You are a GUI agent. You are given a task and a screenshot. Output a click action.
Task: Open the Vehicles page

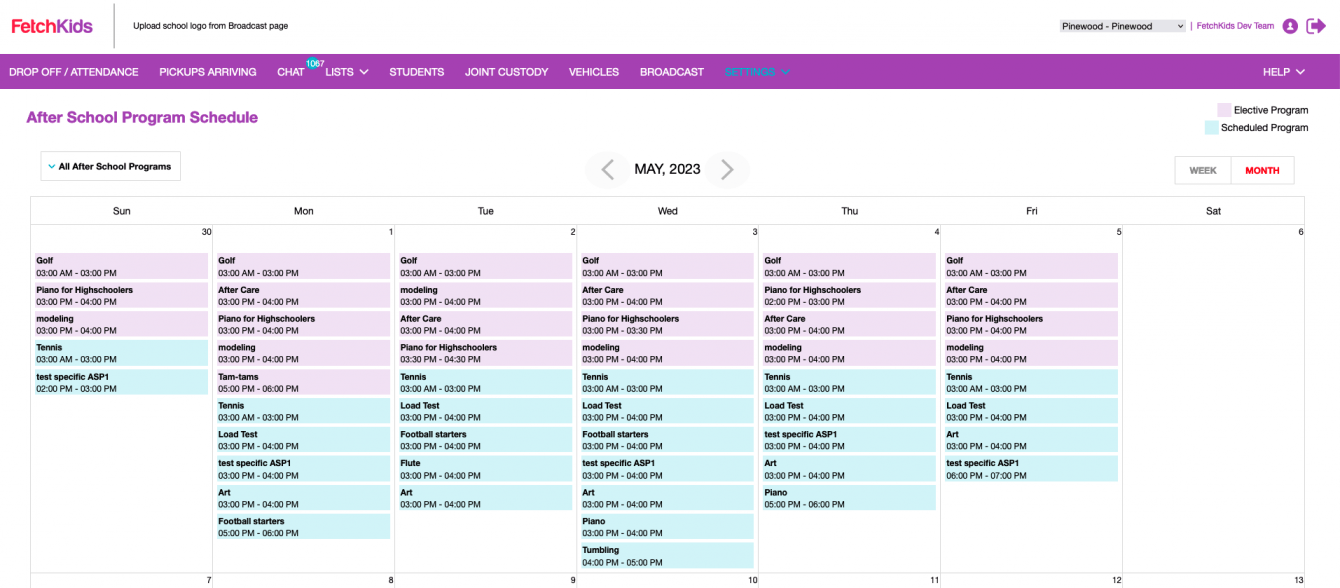point(594,72)
